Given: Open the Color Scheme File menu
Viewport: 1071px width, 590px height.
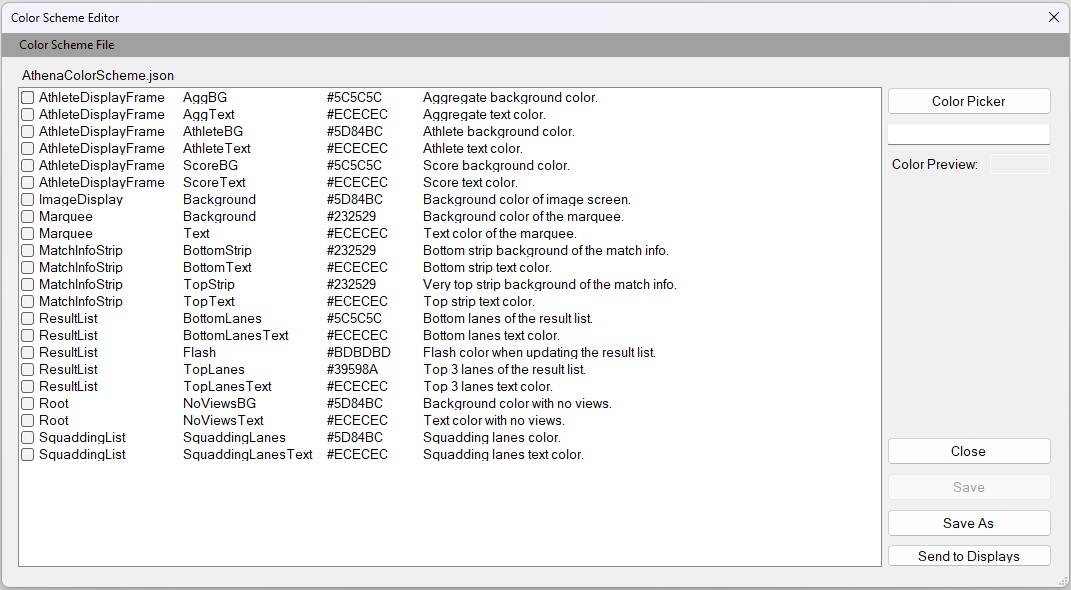Looking at the screenshot, I should [67, 45].
